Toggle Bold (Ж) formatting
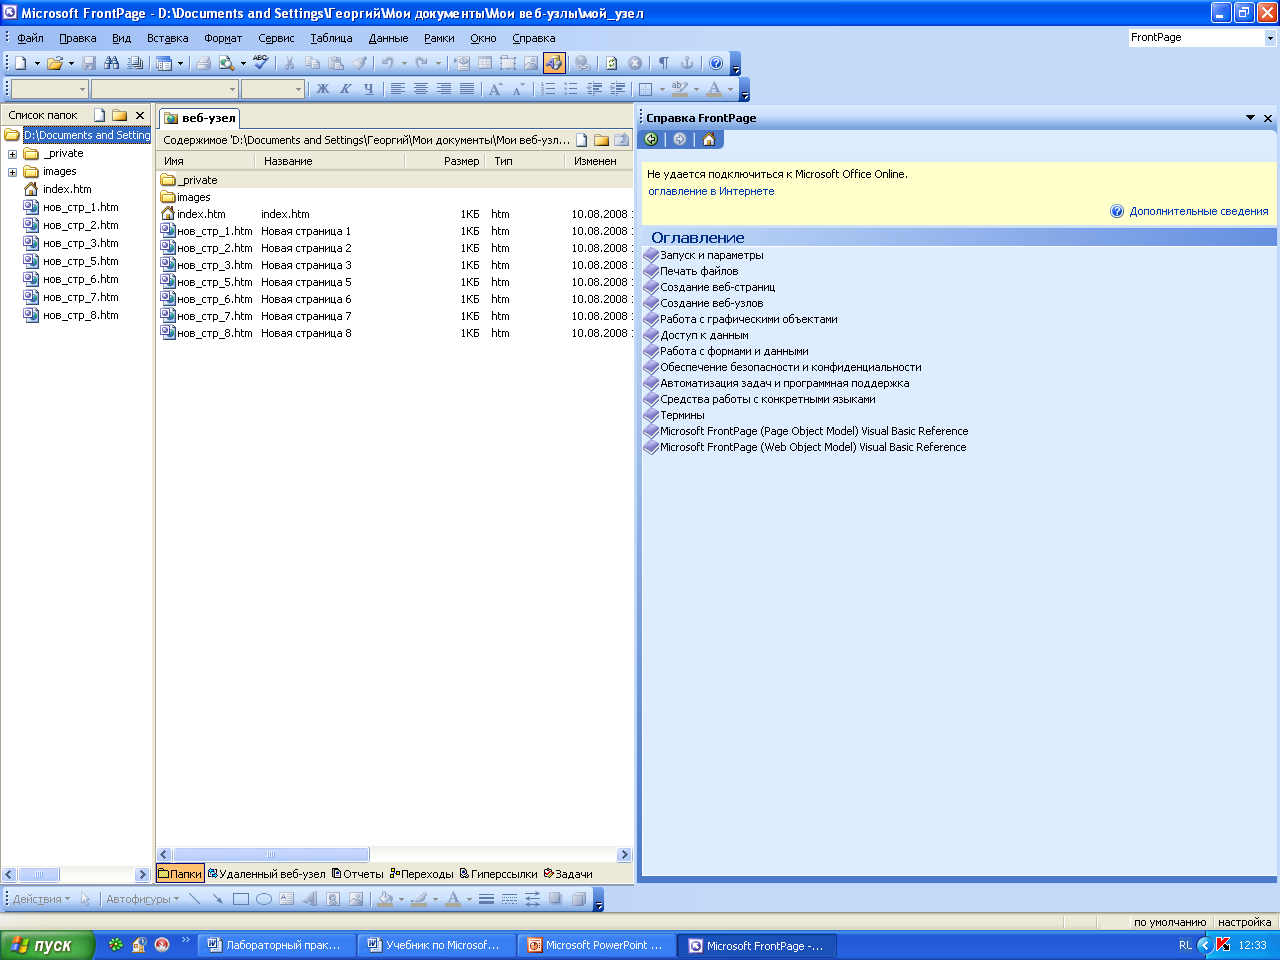1280x960 pixels. 323,89
